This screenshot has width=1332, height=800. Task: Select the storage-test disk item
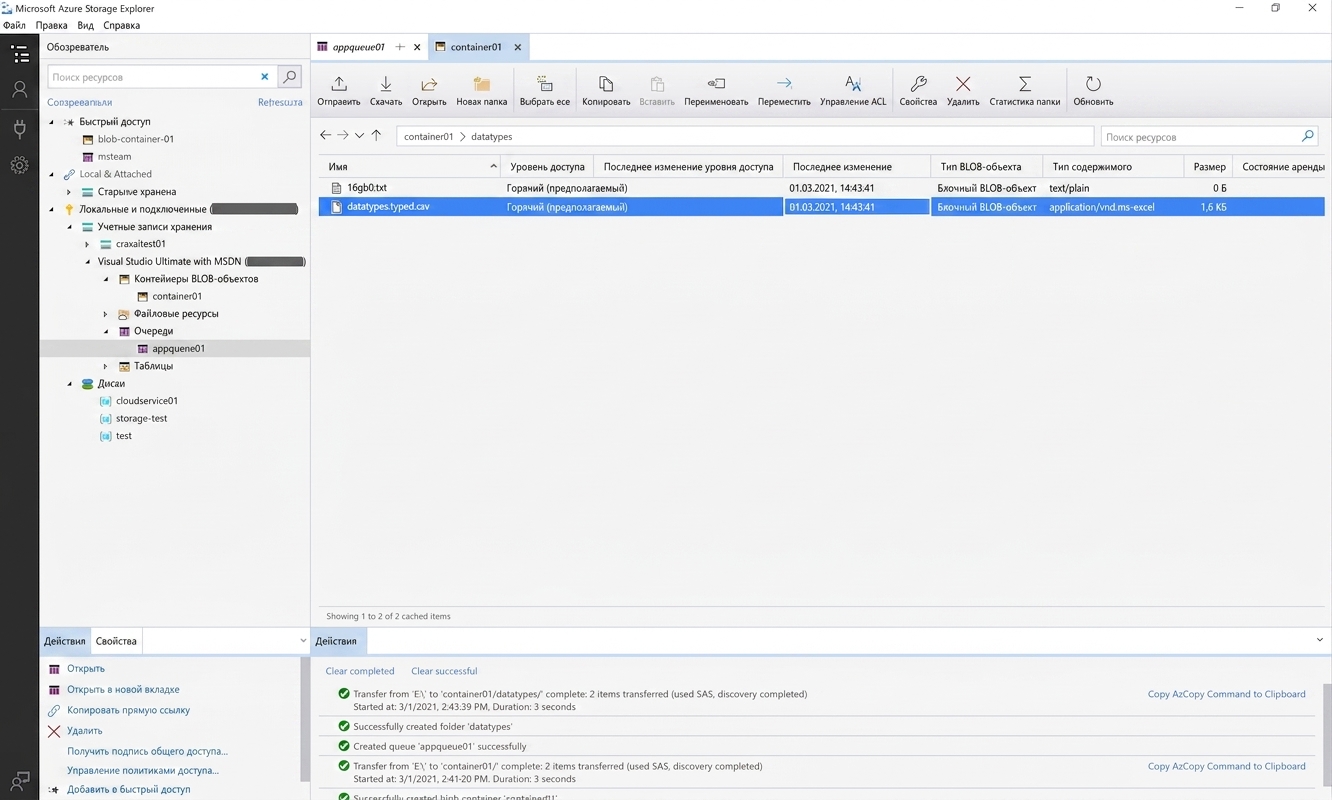(141, 418)
